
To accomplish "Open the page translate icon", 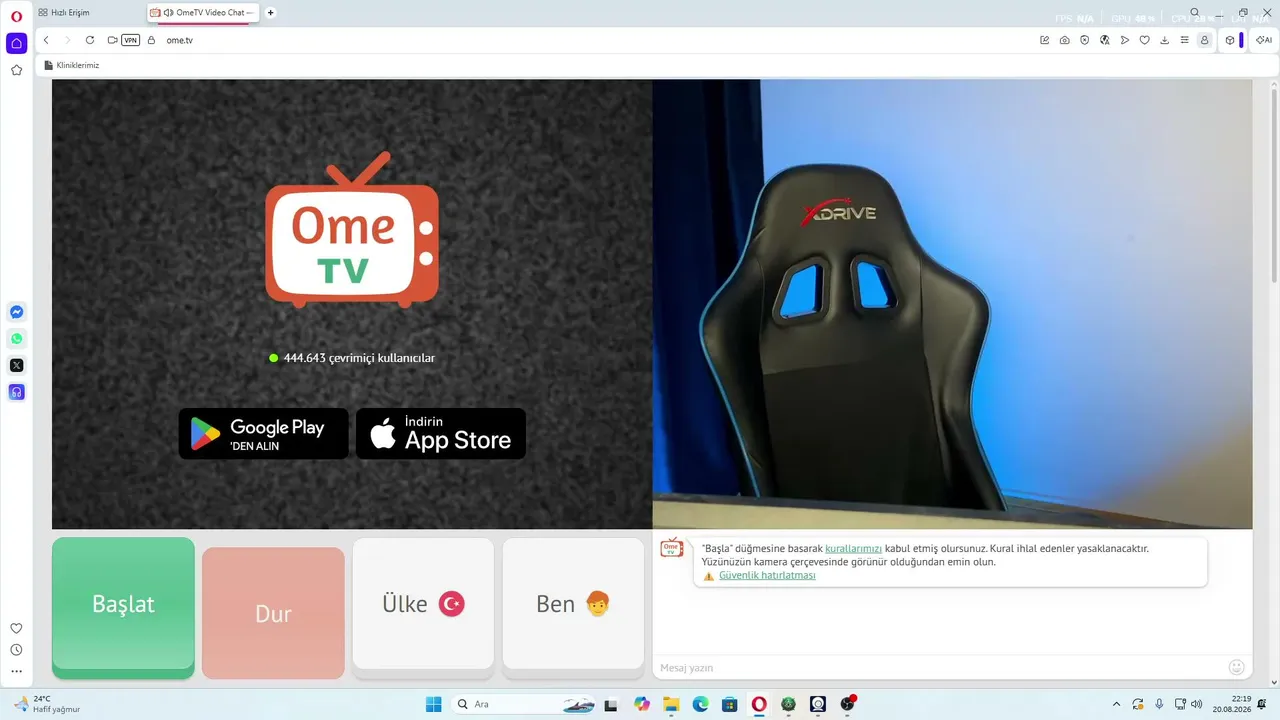I will [x=1105, y=40].
